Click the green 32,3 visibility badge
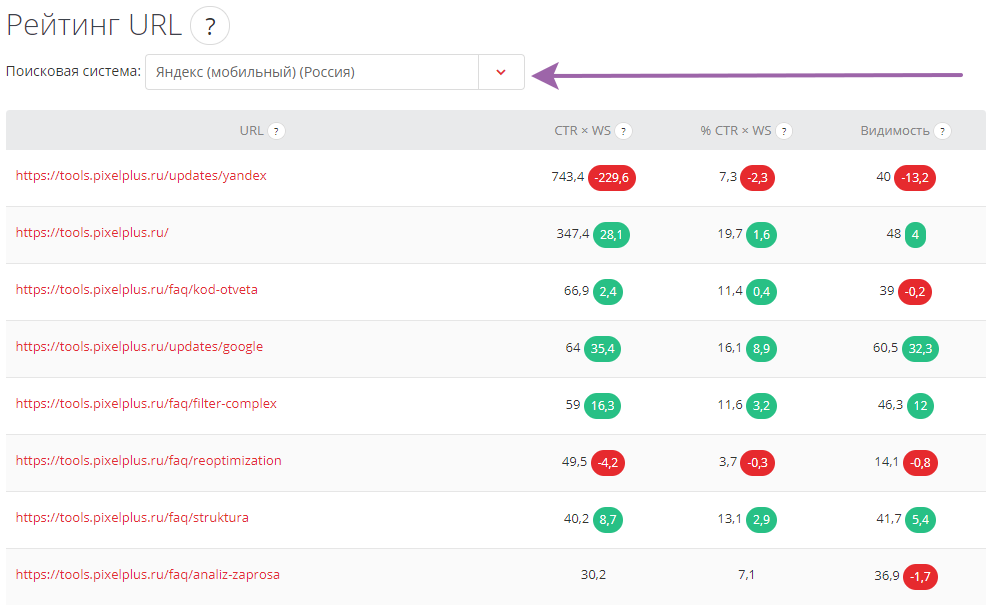Viewport: 1006px width, 605px height. click(921, 348)
